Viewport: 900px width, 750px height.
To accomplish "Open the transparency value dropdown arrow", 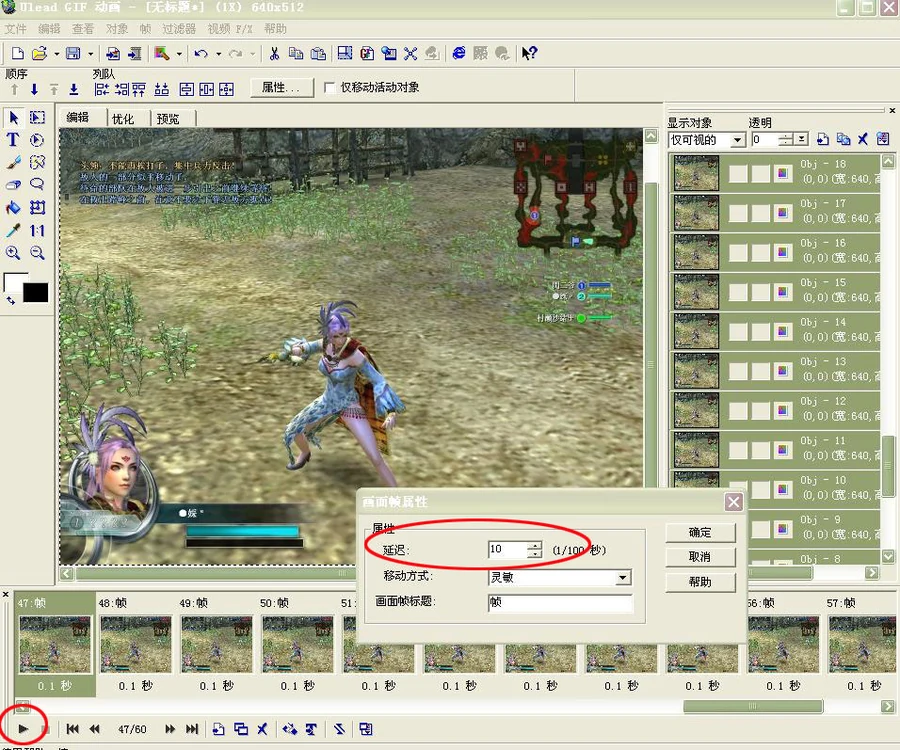I will (802, 139).
